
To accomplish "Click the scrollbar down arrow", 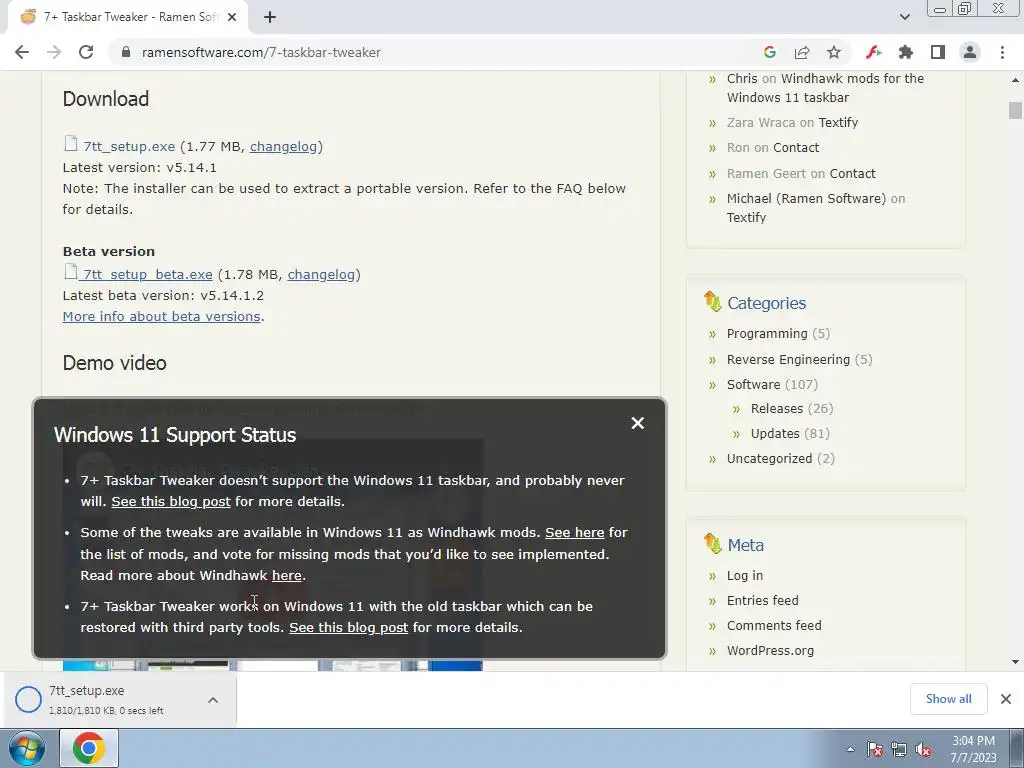I will [x=1015, y=662].
